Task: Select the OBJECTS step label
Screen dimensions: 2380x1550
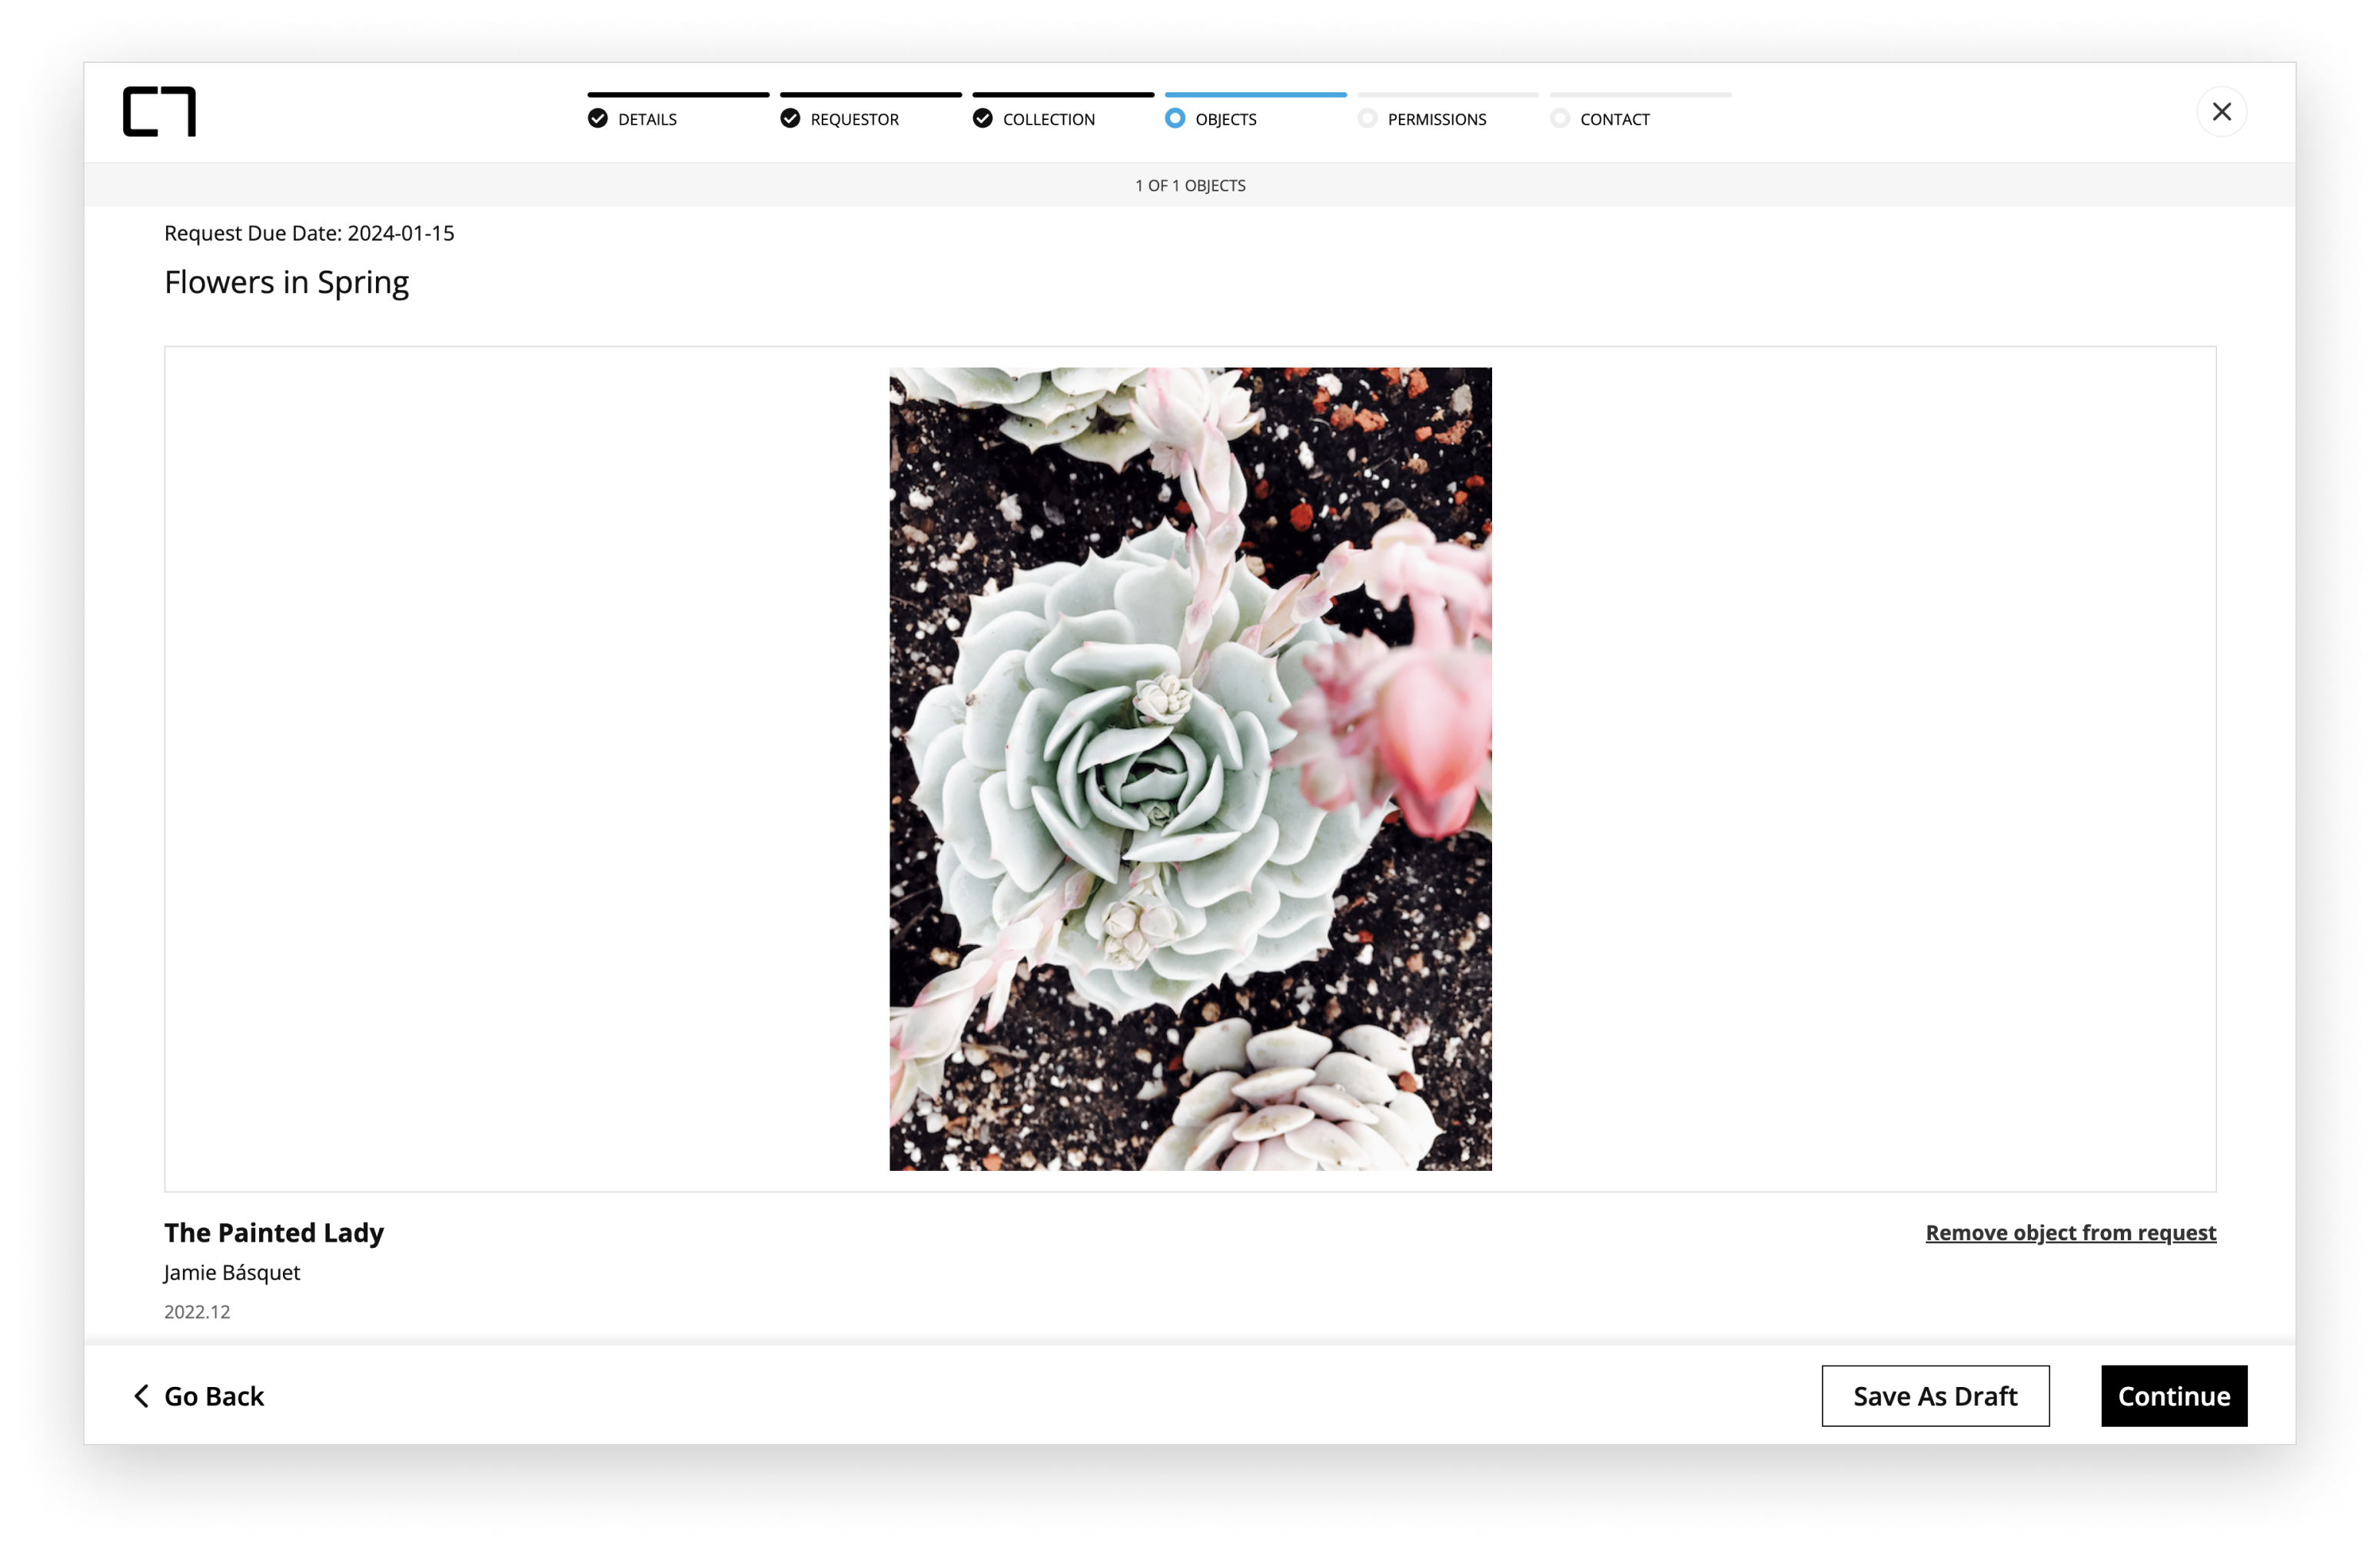Action: 1225,120
